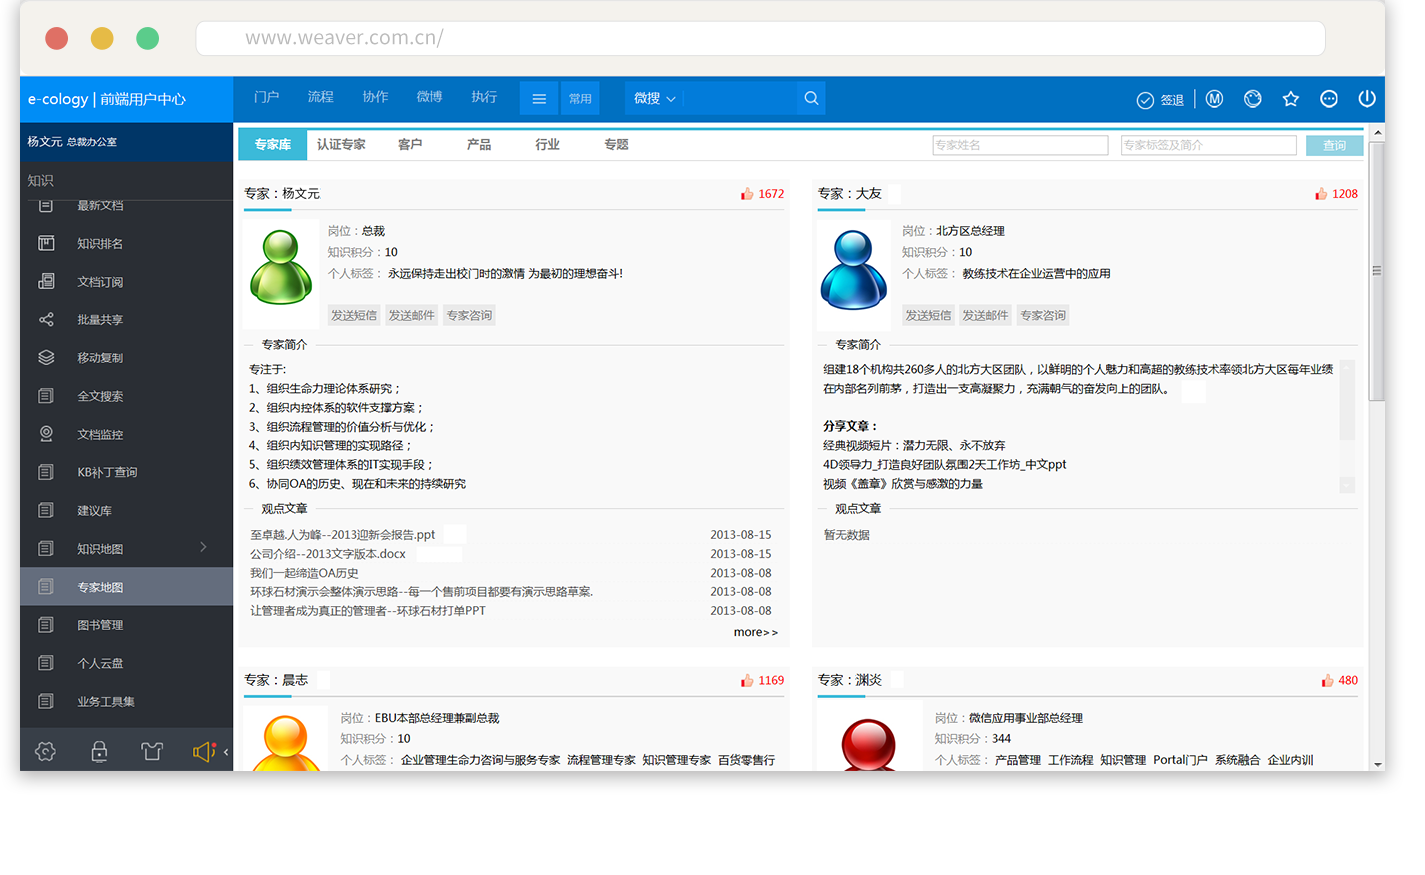Switch to the 认证专家 tab

tap(341, 145)
